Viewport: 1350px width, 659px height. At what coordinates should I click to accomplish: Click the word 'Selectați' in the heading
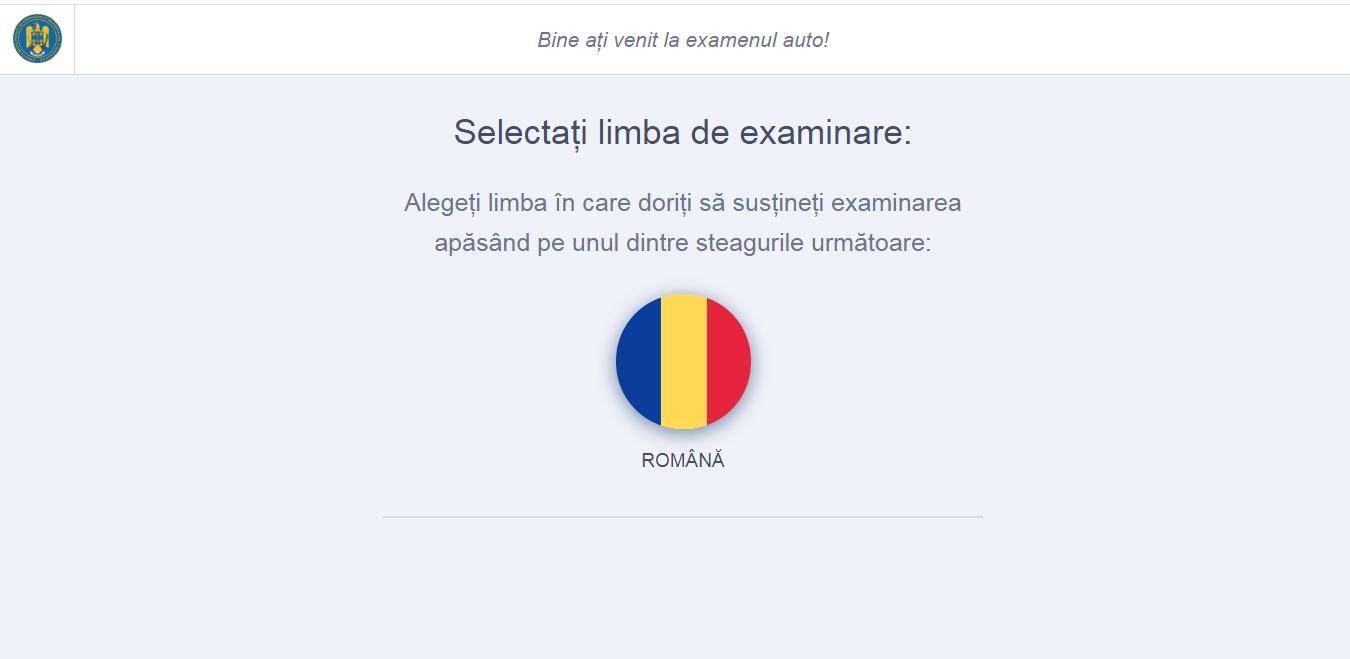(x=521, y=132)
